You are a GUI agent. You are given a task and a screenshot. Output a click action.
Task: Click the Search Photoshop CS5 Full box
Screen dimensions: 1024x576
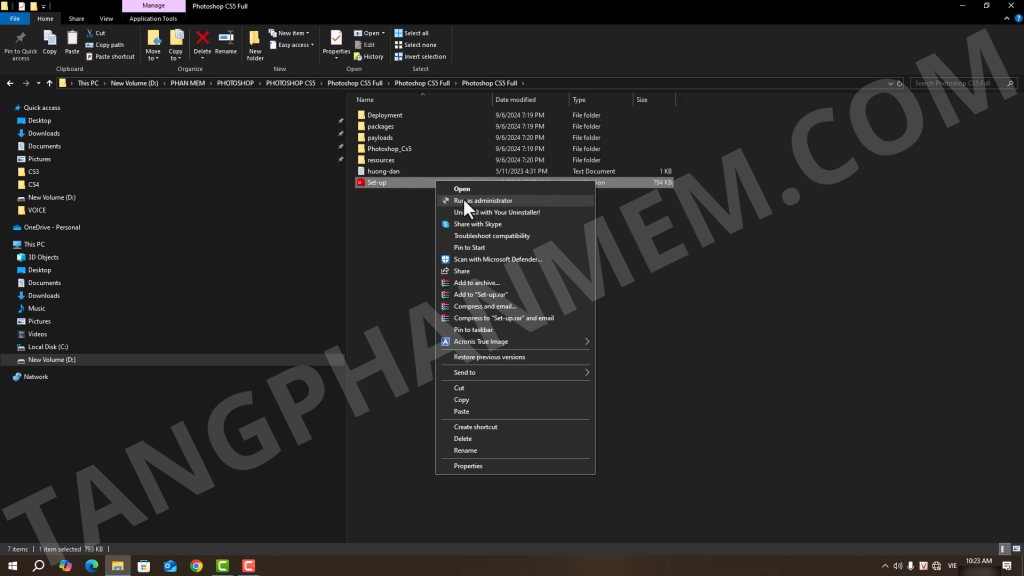click(960, 83)
